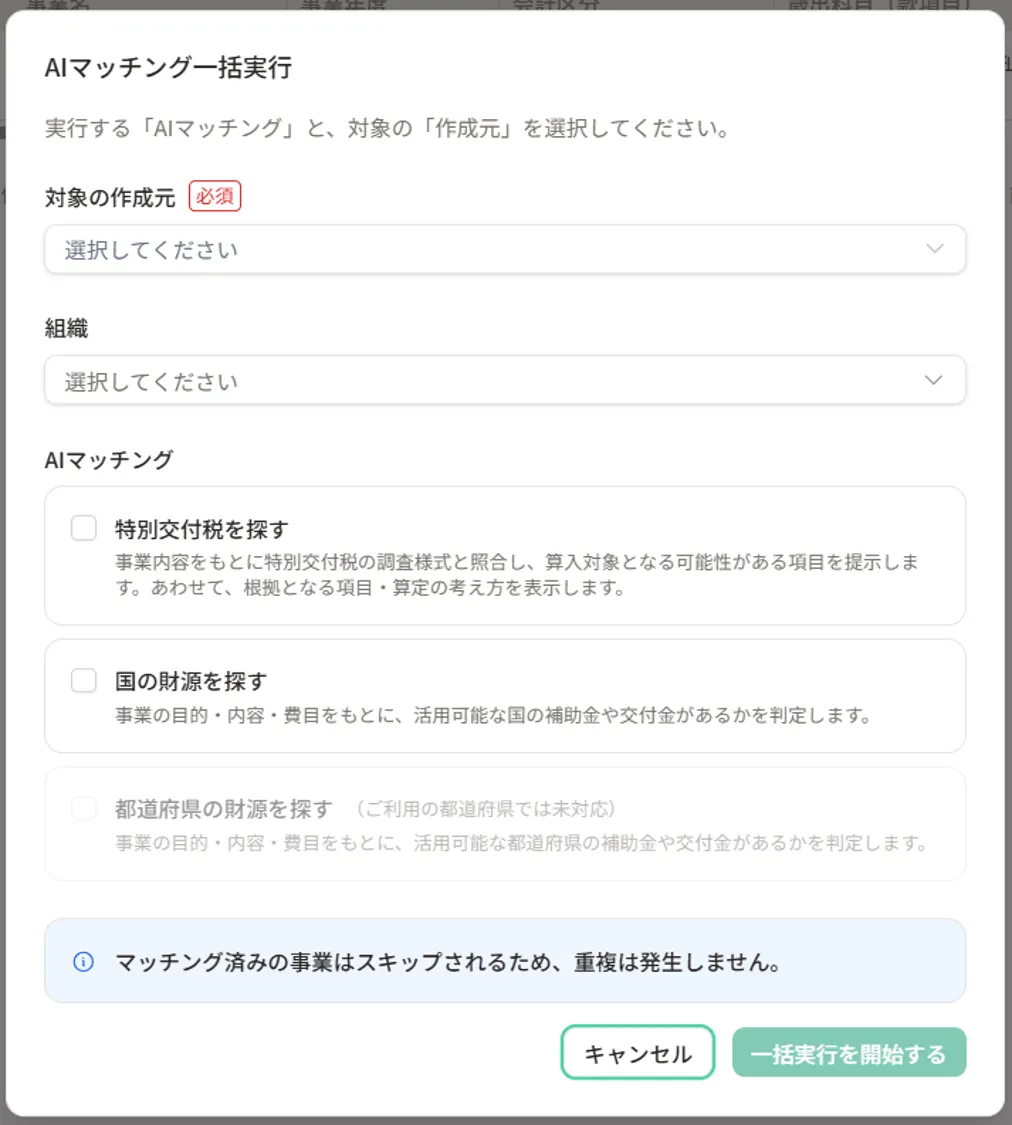Open the 対象の作成元 dropdown

[x=505, y=249]
